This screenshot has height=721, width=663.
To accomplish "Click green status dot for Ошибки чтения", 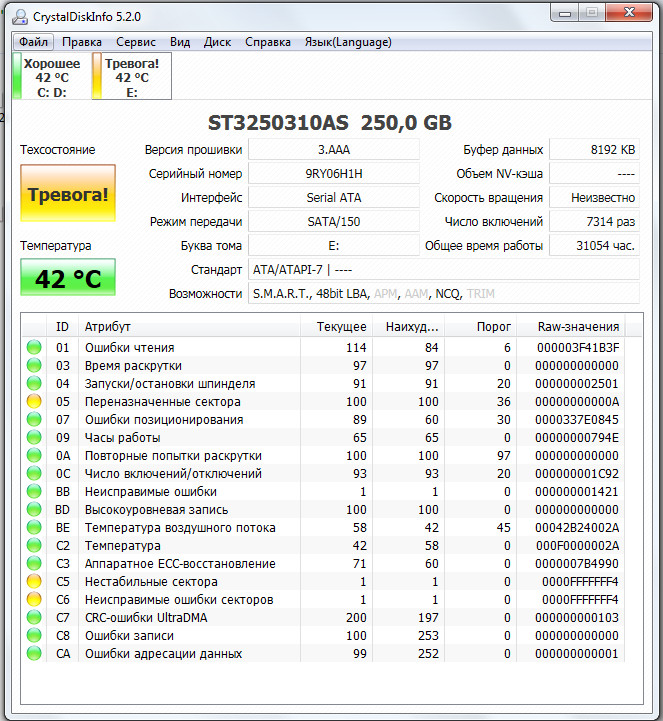I will [35, 348].
